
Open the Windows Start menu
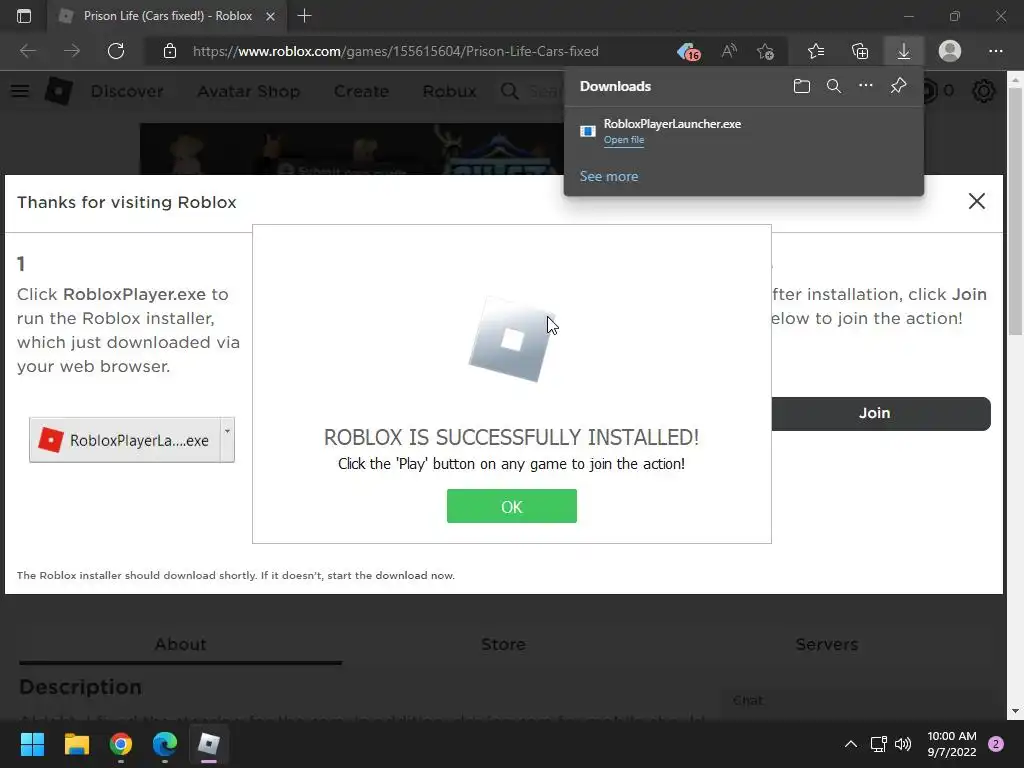point(32,744)
